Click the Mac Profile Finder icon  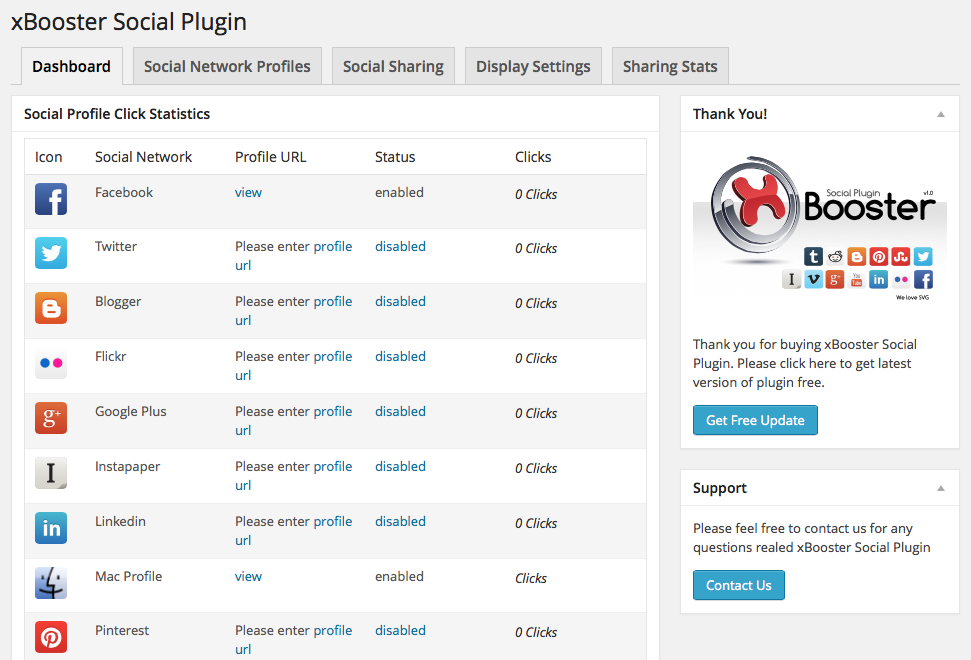point(51,583)
